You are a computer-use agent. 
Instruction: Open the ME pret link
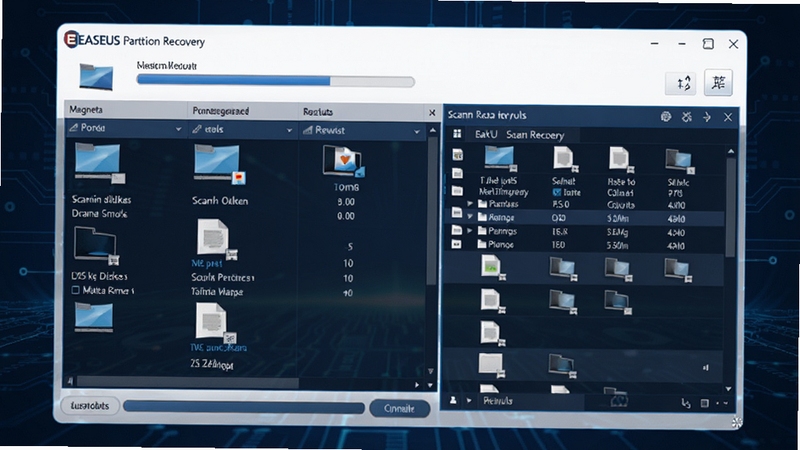[x=207, y=263]
